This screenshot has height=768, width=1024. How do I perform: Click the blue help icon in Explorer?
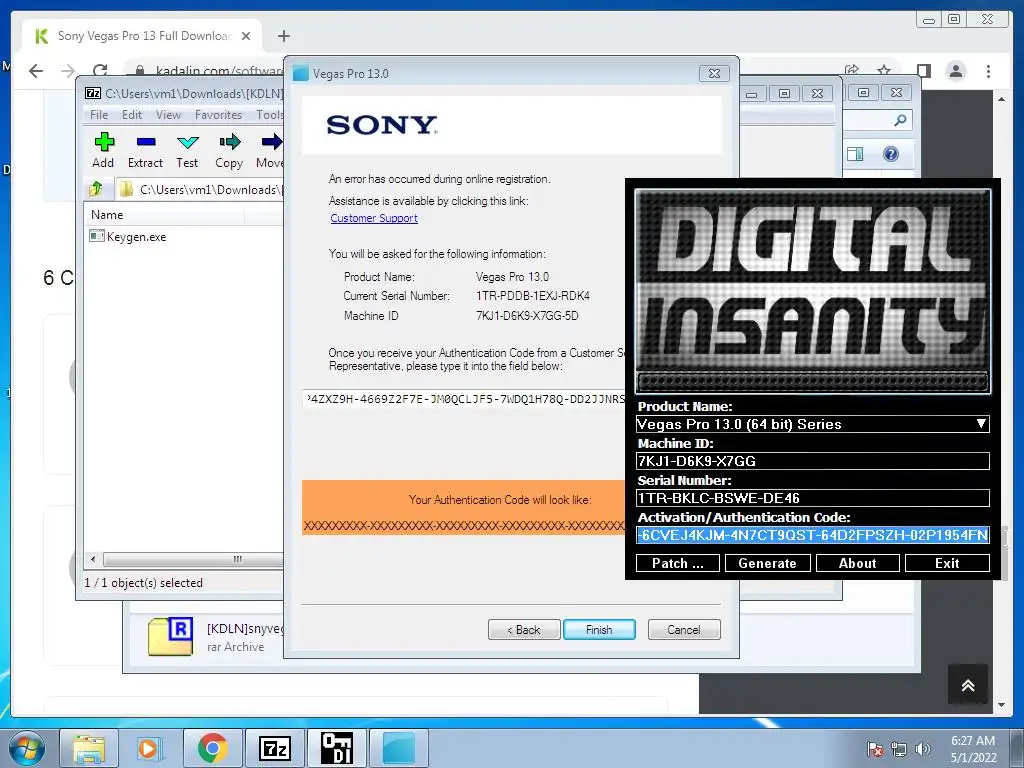coord(891,154)
